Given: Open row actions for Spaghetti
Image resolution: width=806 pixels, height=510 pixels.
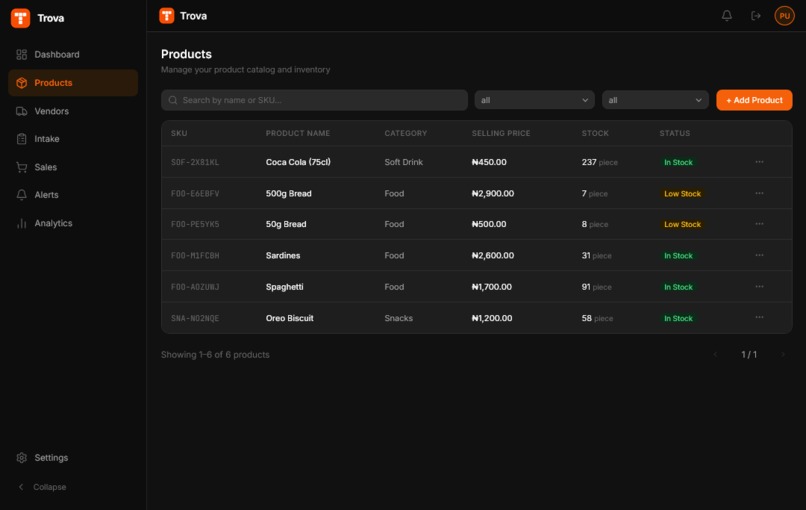Looking at the screenshot, I should (759, 287).
